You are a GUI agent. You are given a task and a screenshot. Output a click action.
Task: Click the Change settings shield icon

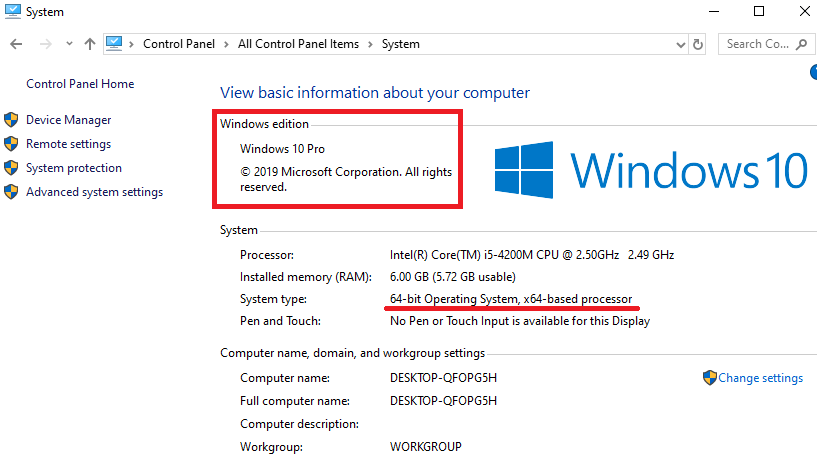click(710, 378)
